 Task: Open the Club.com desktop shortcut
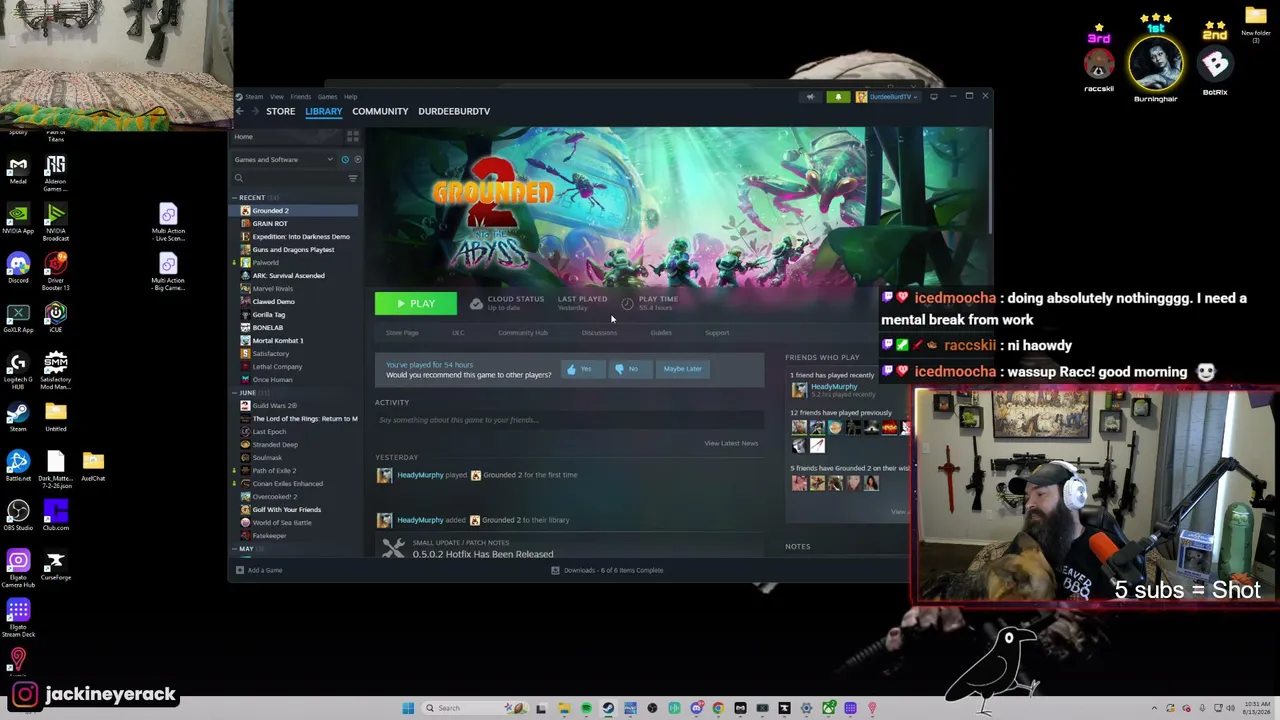click(55, 515)
